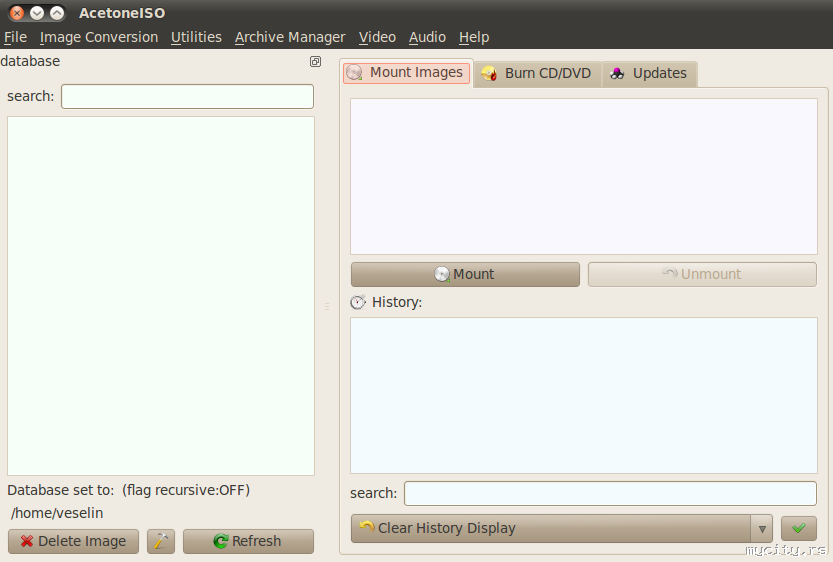Click the Updates tab icon
Viewport: 833px width, 562px height.
pos(617,73)
